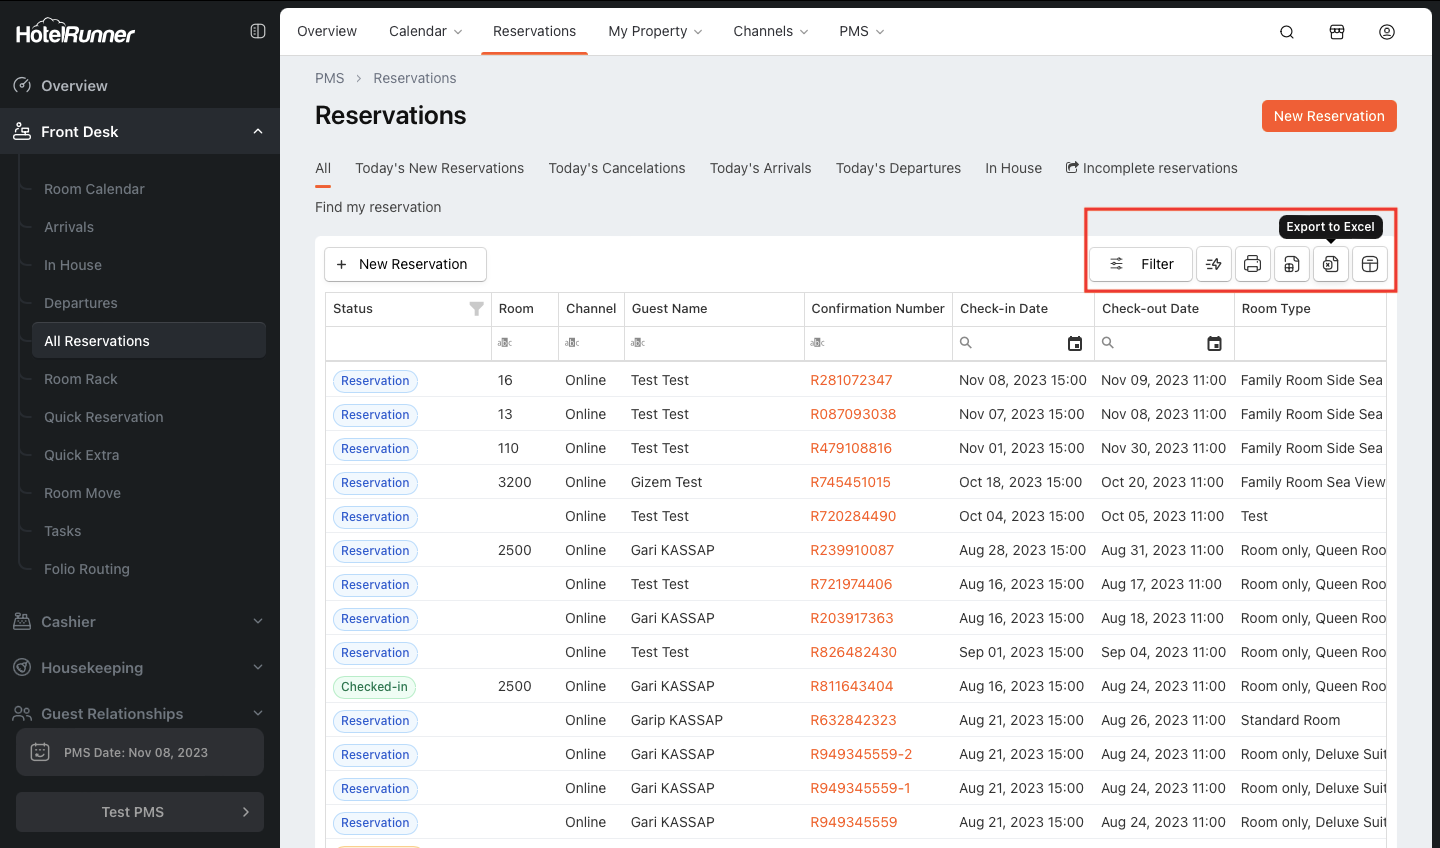
Task: Open the Channels dropdown in top navigation
Action: [x=770, y=32]
